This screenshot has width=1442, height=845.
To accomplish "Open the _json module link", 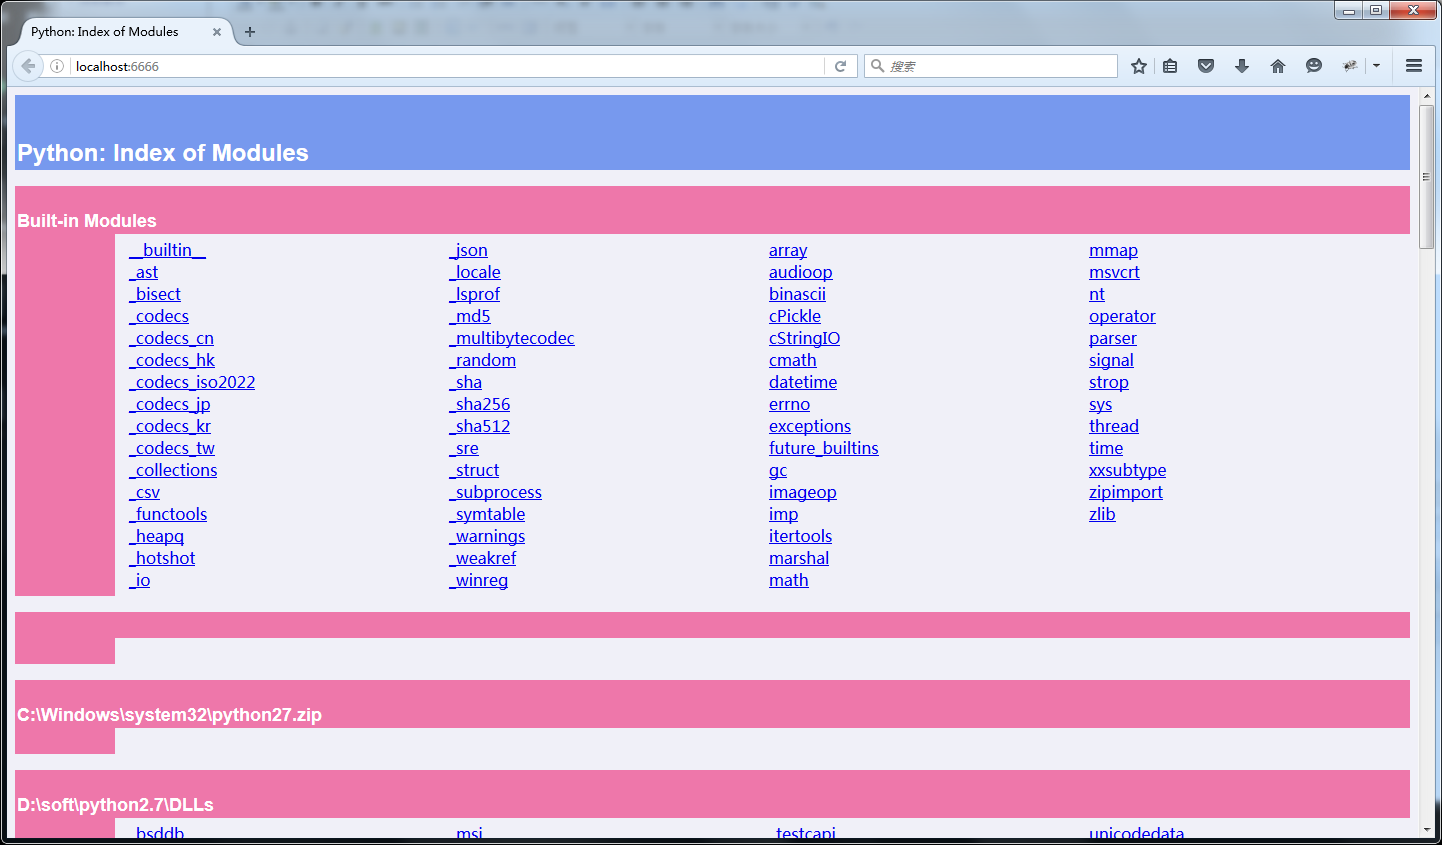I will 468,250.
